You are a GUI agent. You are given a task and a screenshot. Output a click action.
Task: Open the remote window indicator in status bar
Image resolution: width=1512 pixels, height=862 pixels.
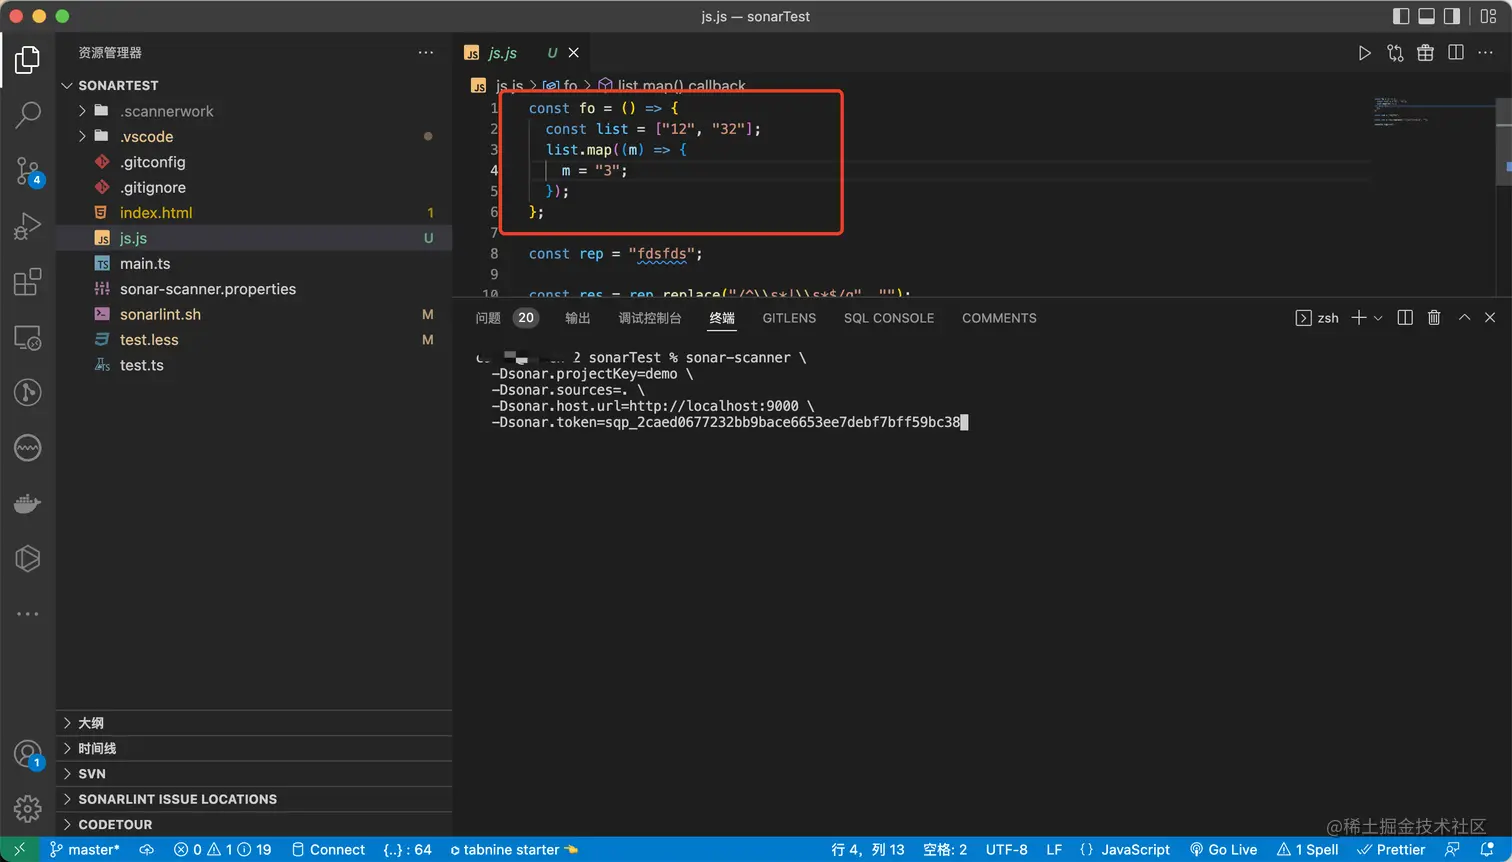19,849
